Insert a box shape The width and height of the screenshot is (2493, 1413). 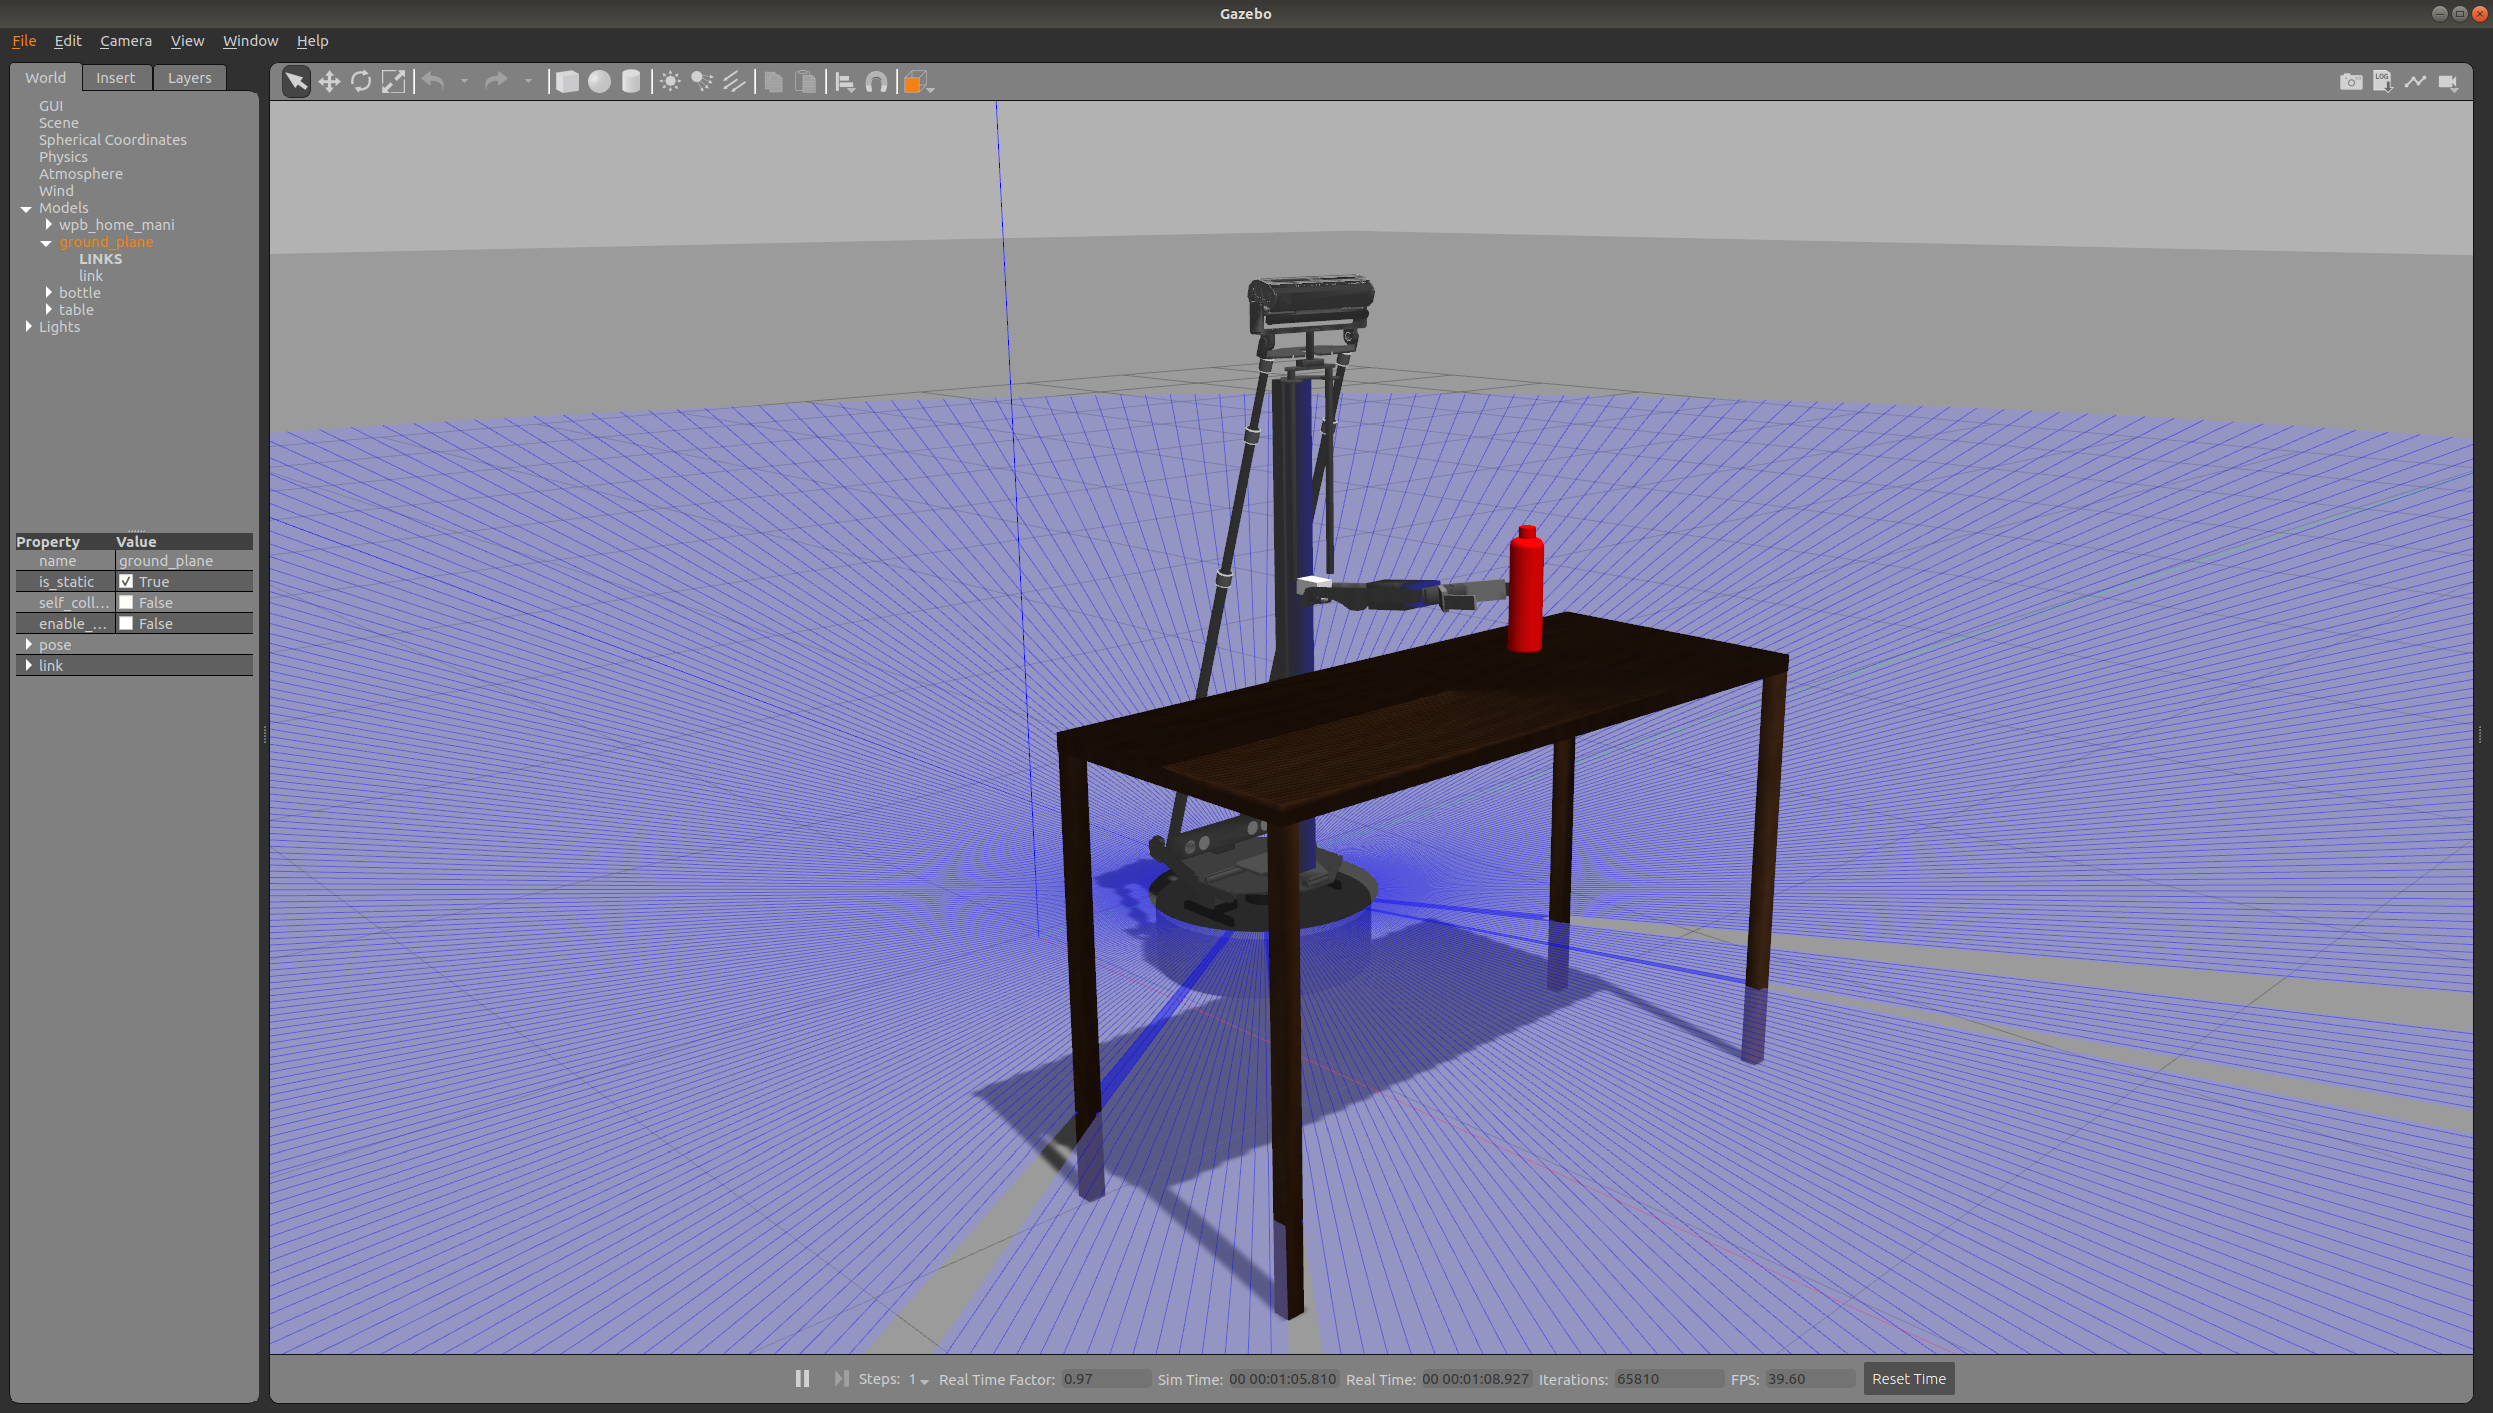567,82
